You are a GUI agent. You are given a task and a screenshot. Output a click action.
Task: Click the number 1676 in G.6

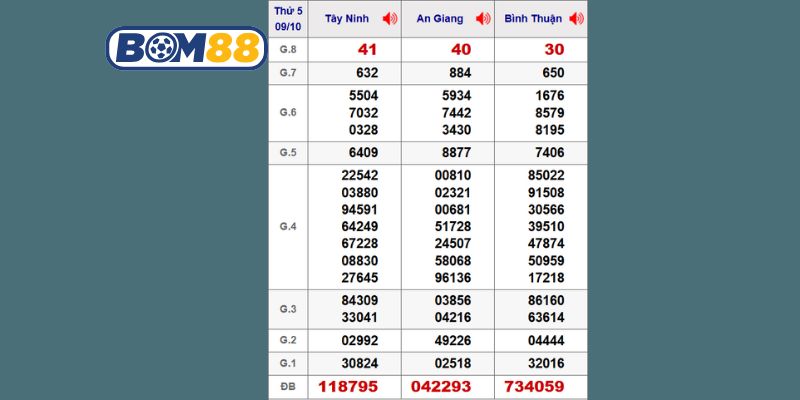550,96
